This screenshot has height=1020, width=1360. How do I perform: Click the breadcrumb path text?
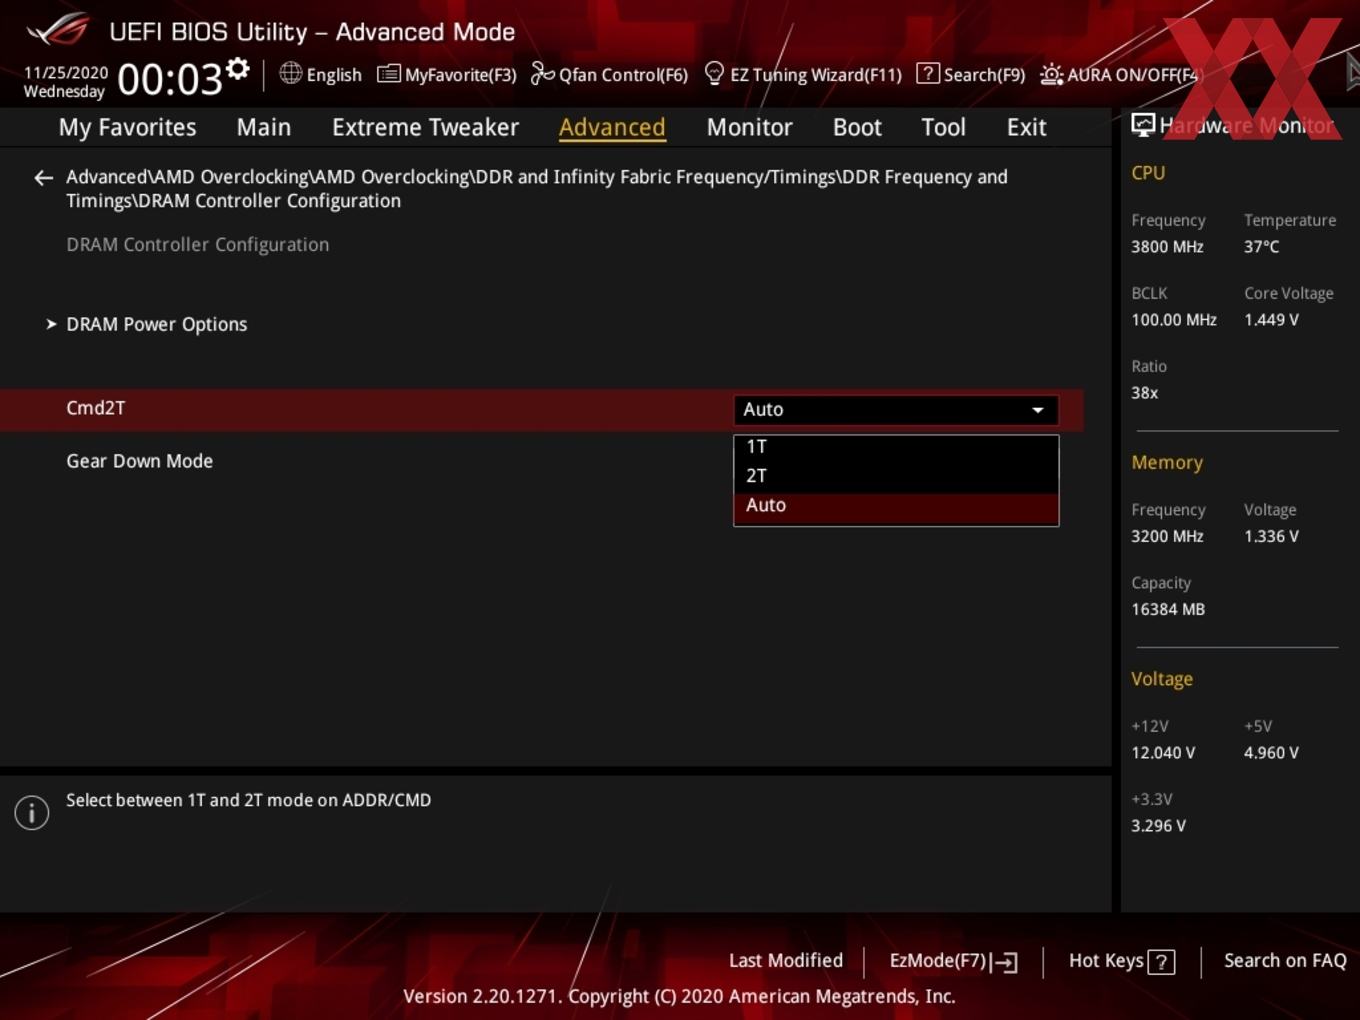(x=537, y=189)
